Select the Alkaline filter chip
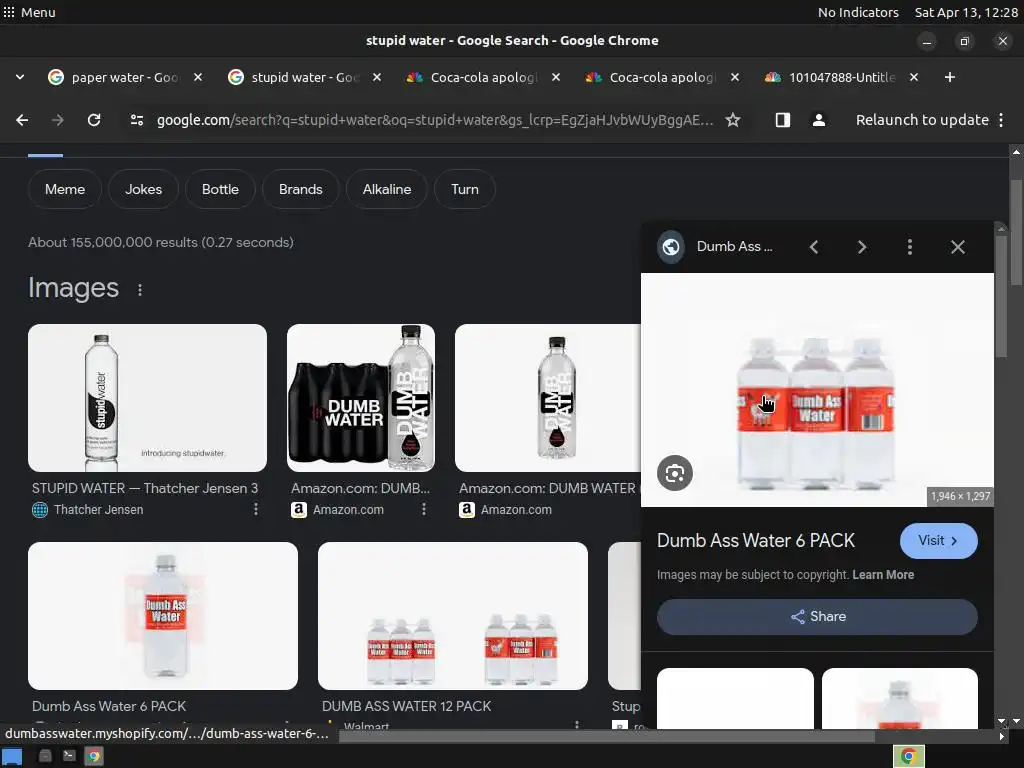The image size is (1024, 768). tap(387, 189)
